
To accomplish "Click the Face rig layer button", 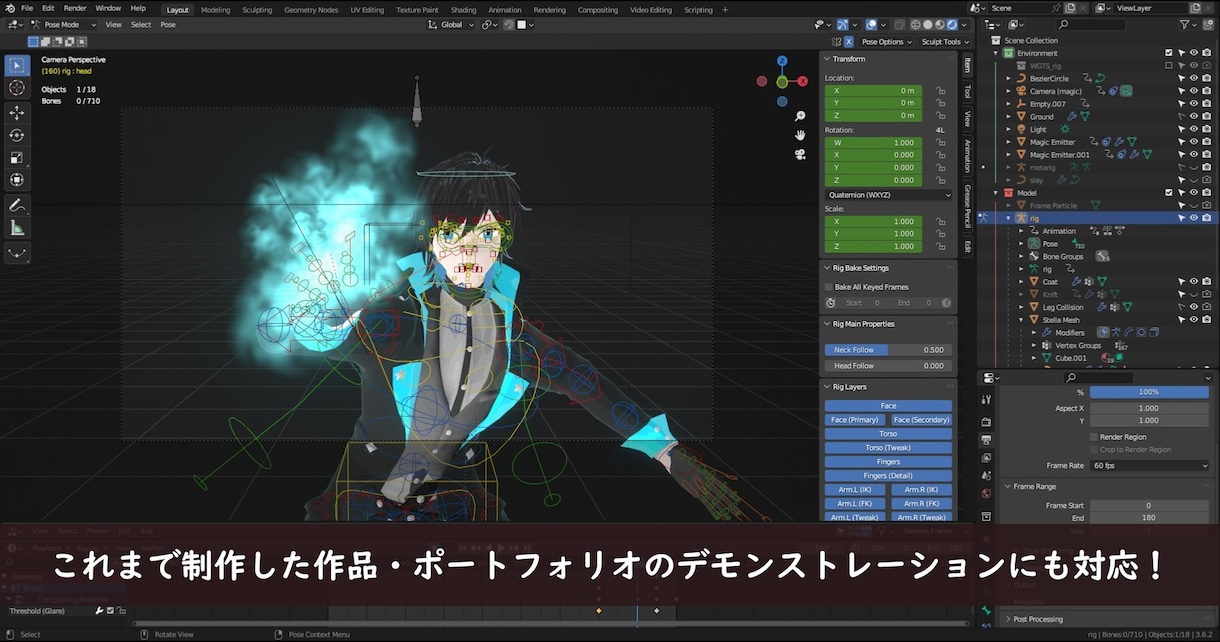I will (888, 406).
